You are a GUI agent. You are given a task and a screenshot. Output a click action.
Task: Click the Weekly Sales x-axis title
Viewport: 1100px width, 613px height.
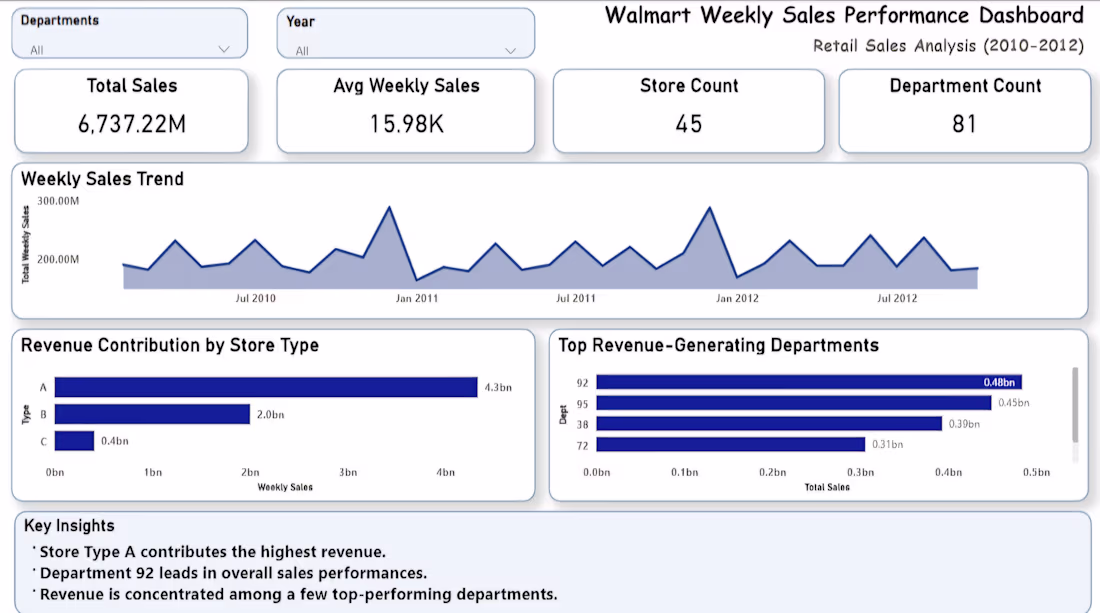coord(285,487)
